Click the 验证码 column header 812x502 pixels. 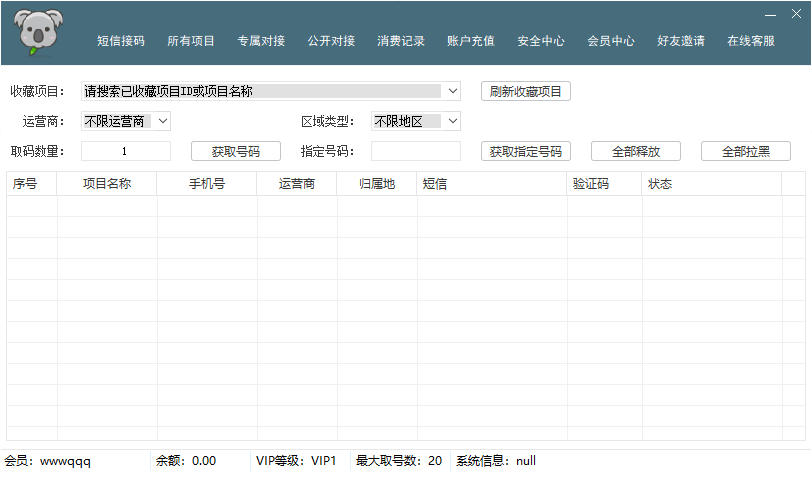coord(590,184)
